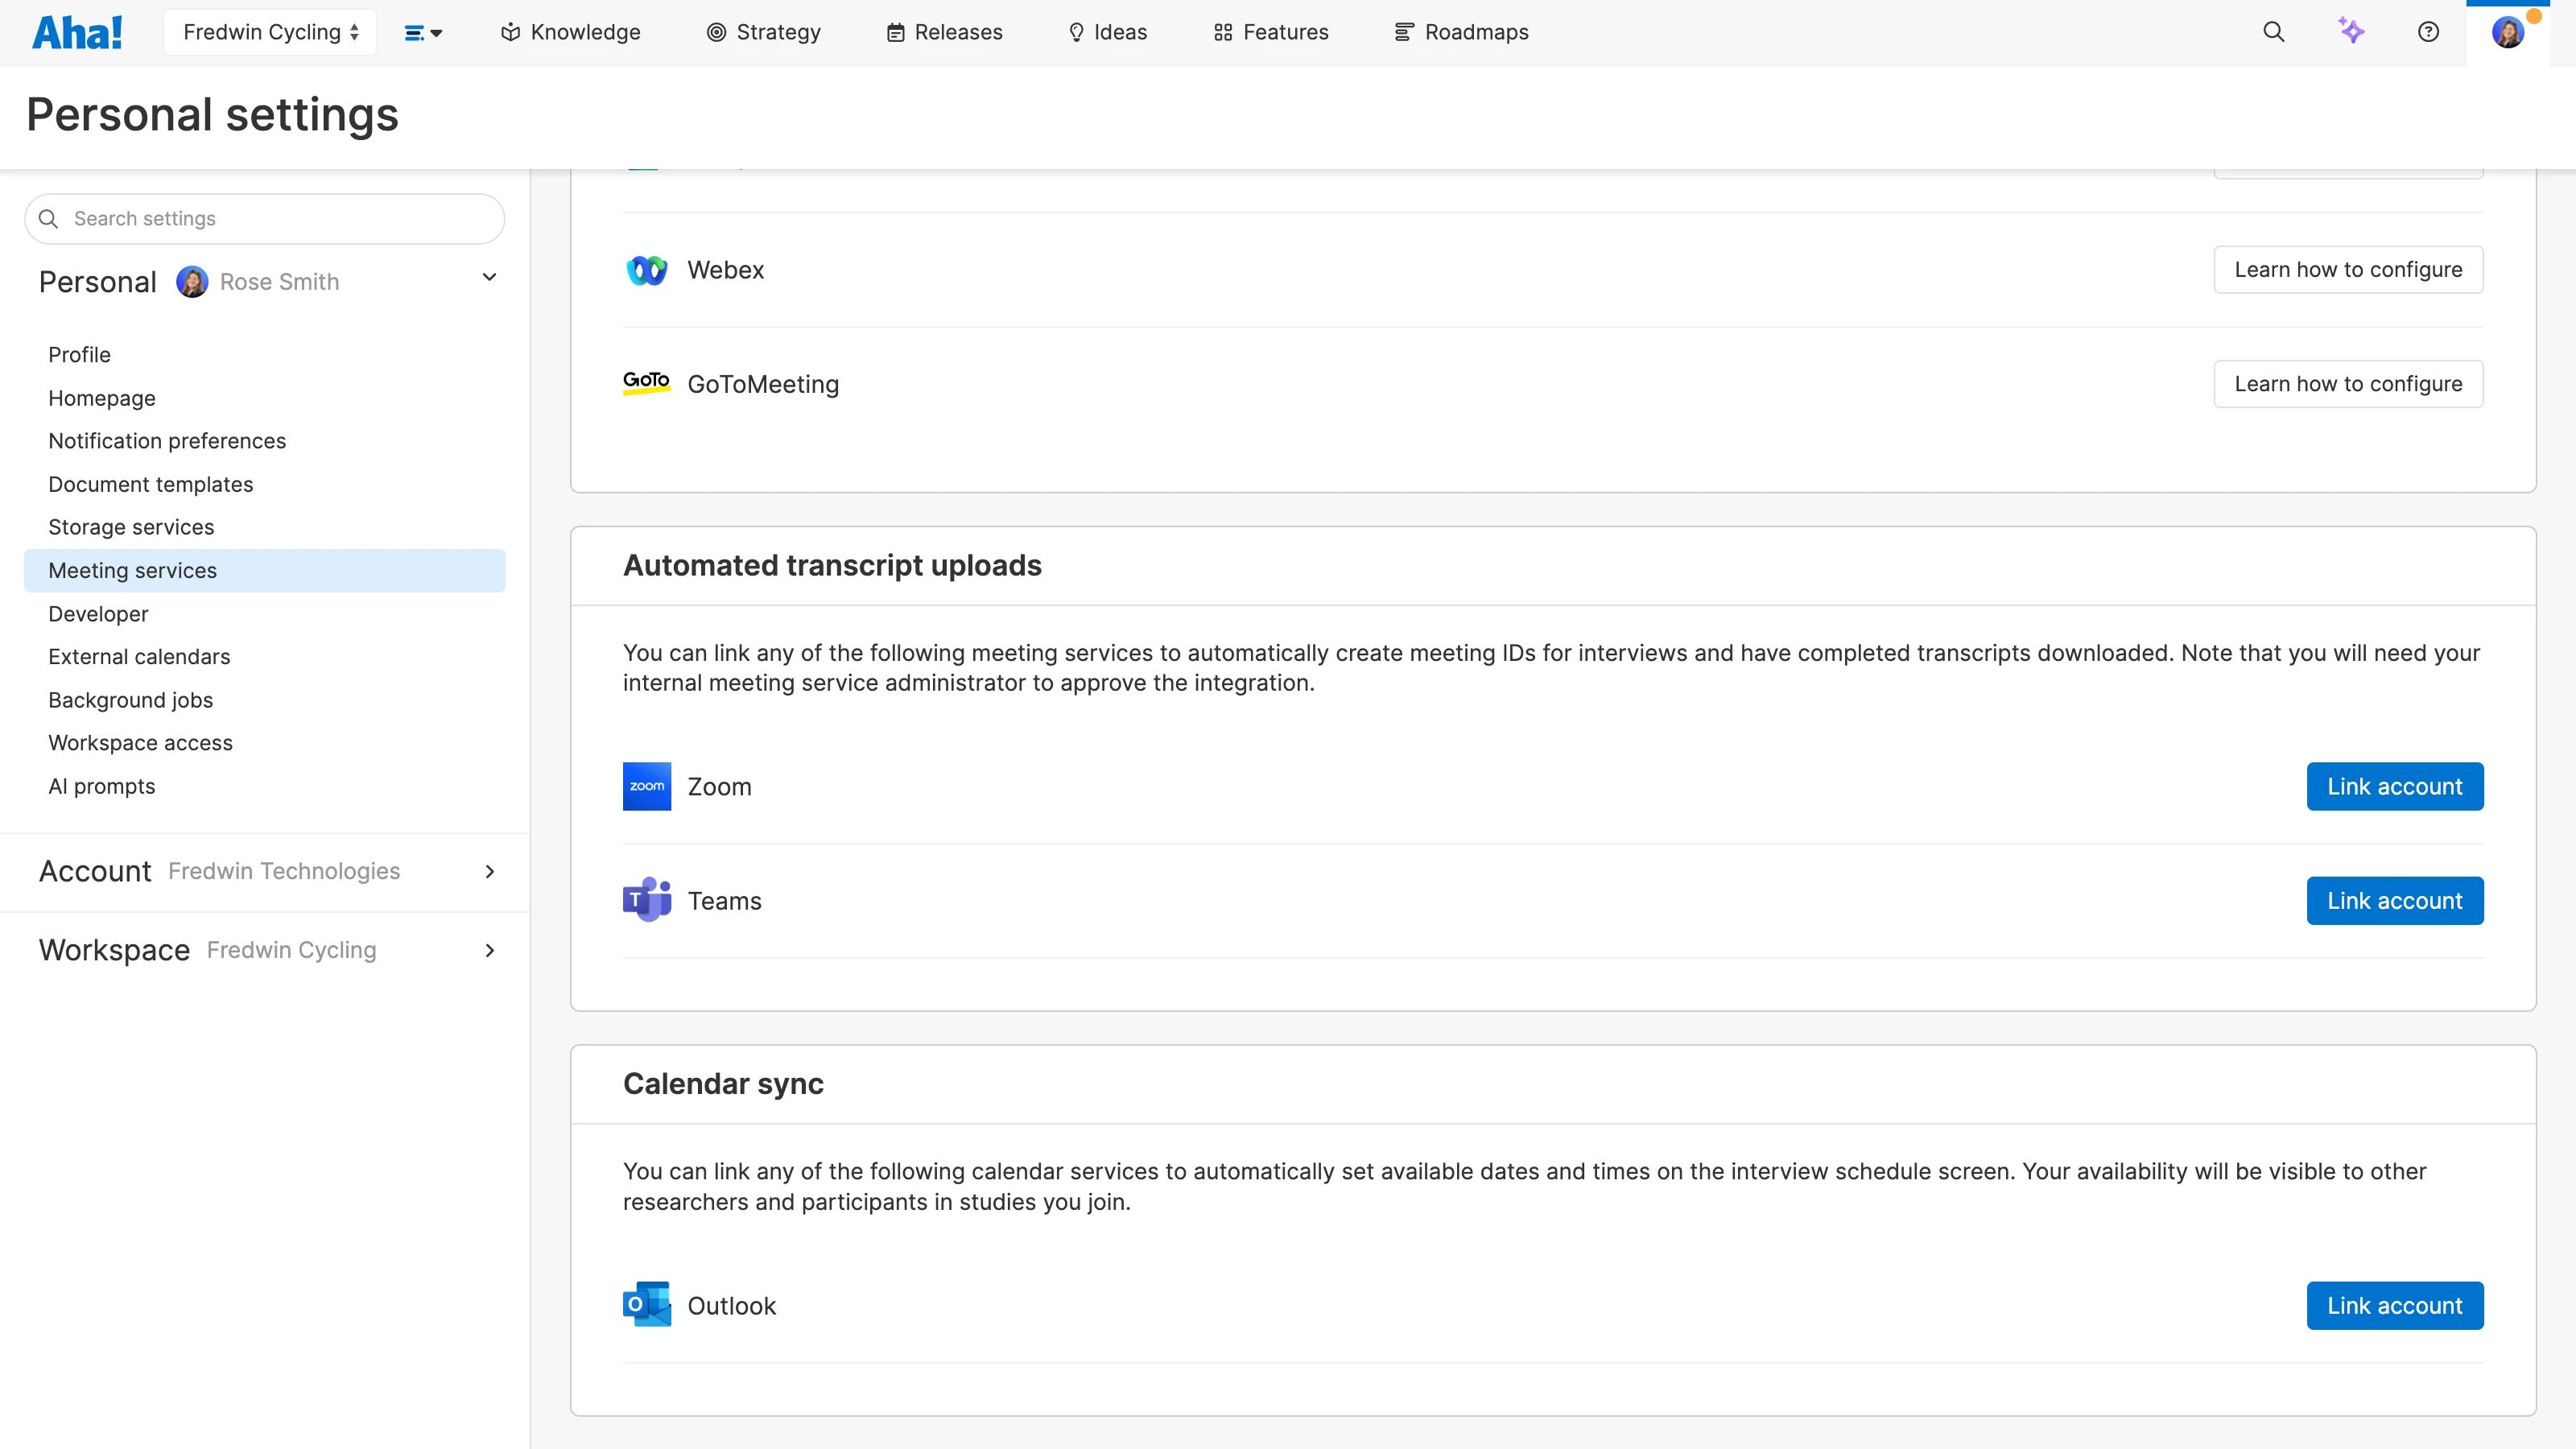Collapse the Personal section chevron
The image size is (2576, 1449).
489,277
